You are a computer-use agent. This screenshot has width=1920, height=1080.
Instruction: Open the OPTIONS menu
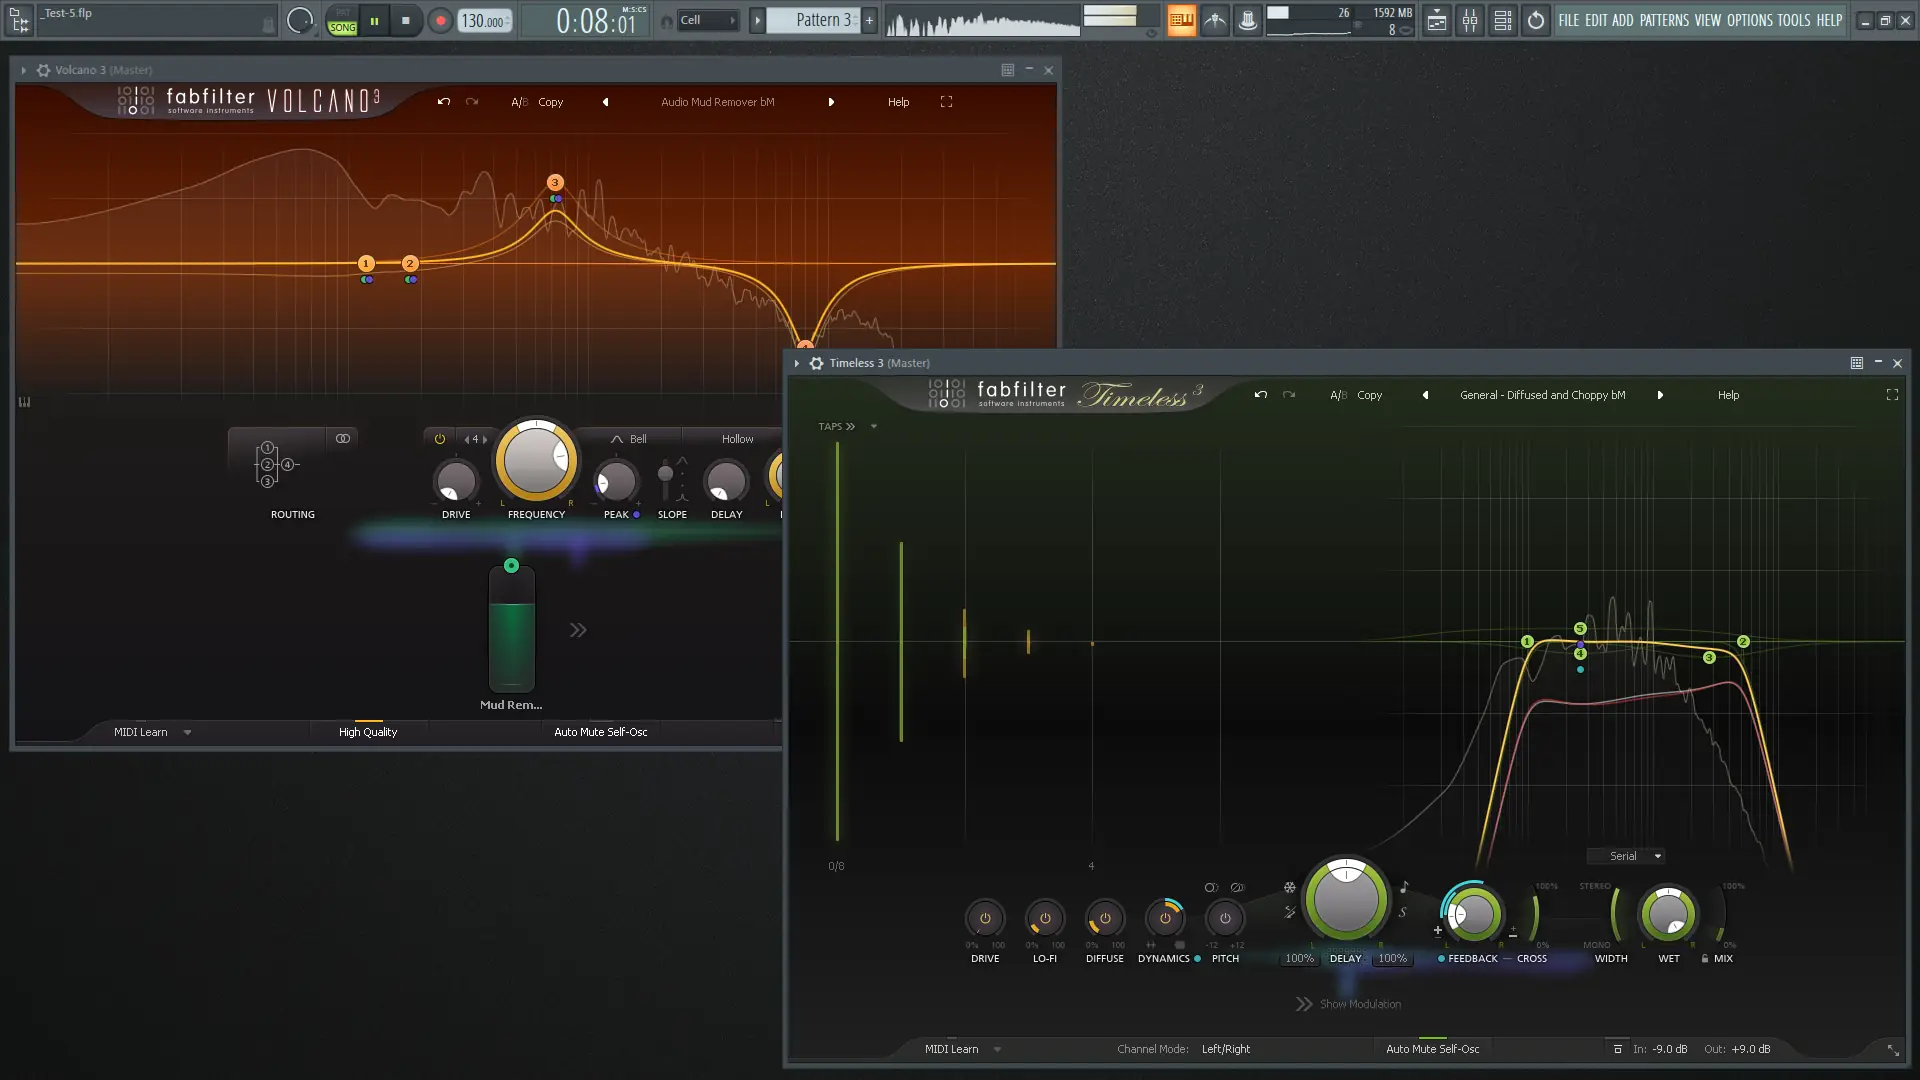1749,20
